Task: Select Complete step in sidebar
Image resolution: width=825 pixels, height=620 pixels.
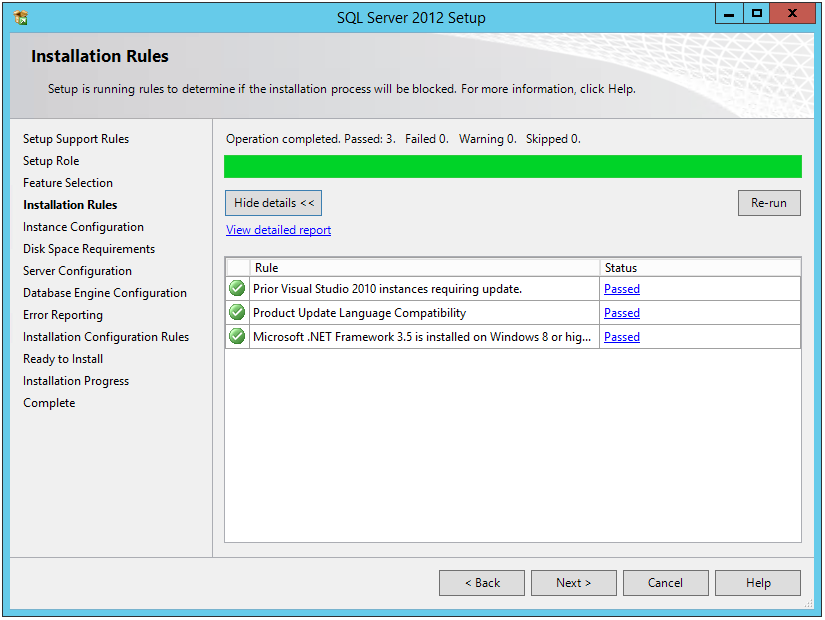Action: point(49,403)
